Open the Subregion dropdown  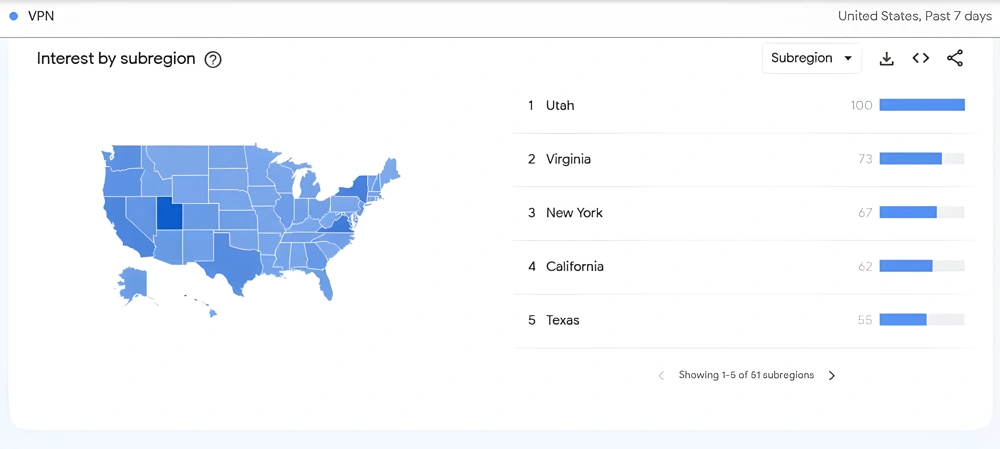[x=811, y=58]
